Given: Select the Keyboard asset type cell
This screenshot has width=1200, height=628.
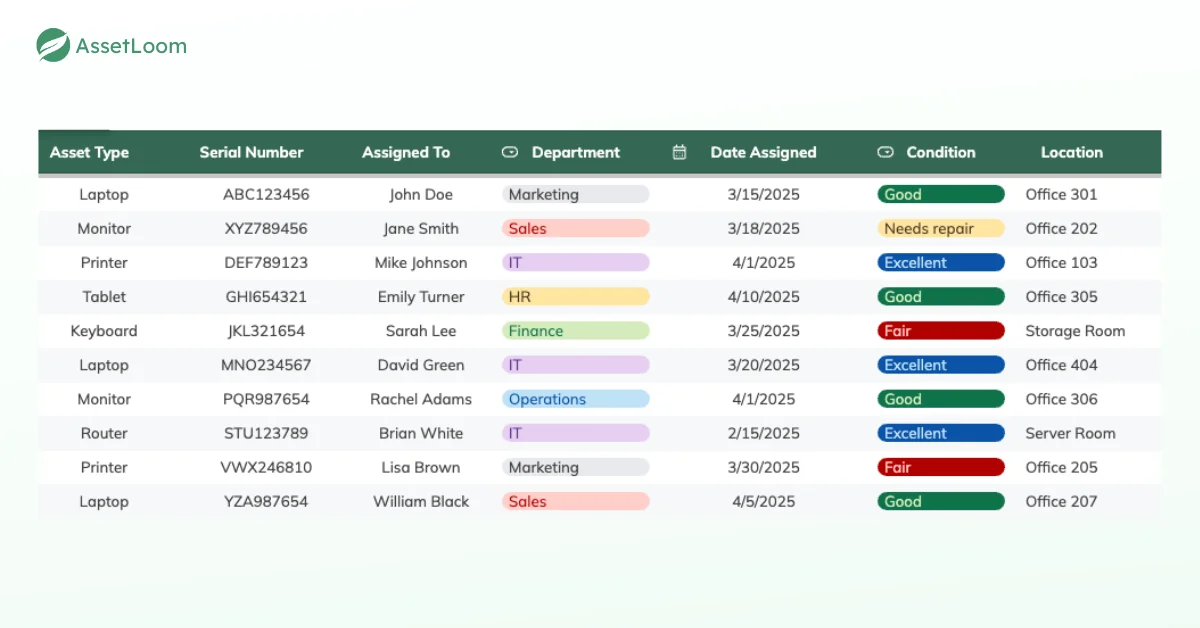Looking at the screenshot, I should 104,331.
